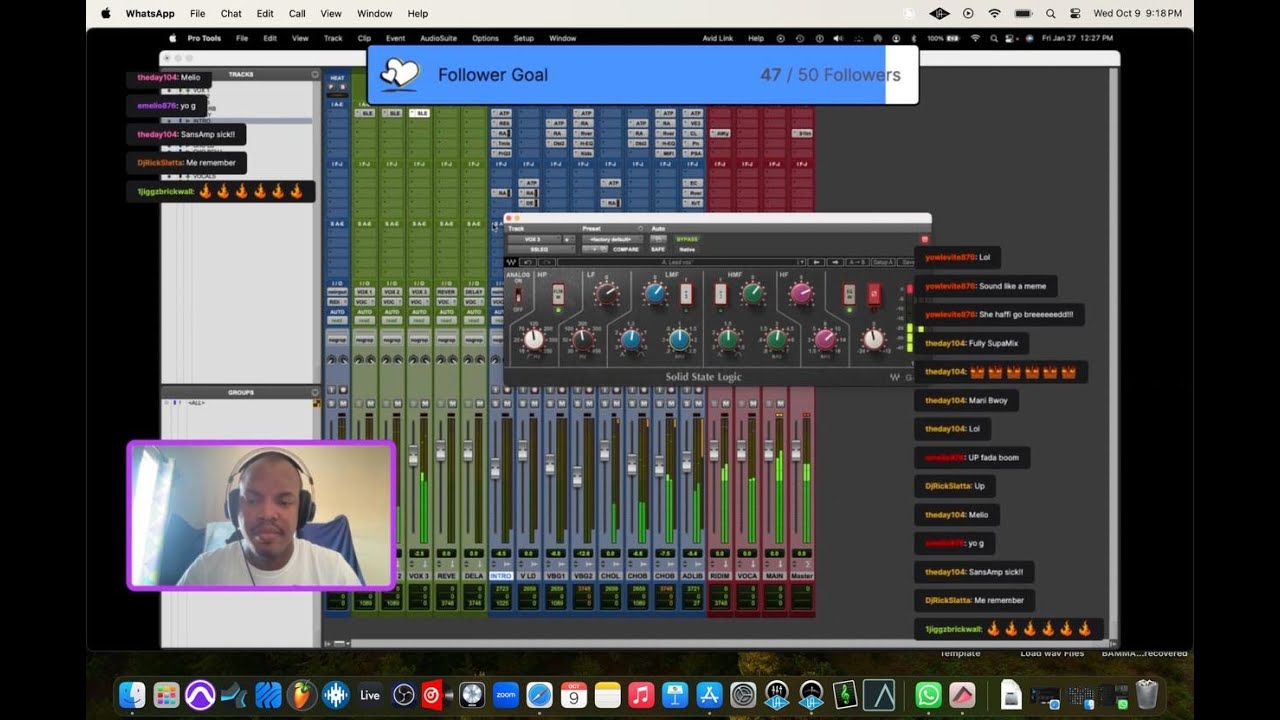Toggle the plugin BYPASS button
Screen dimensions: 1280x720
click(687, 239)
